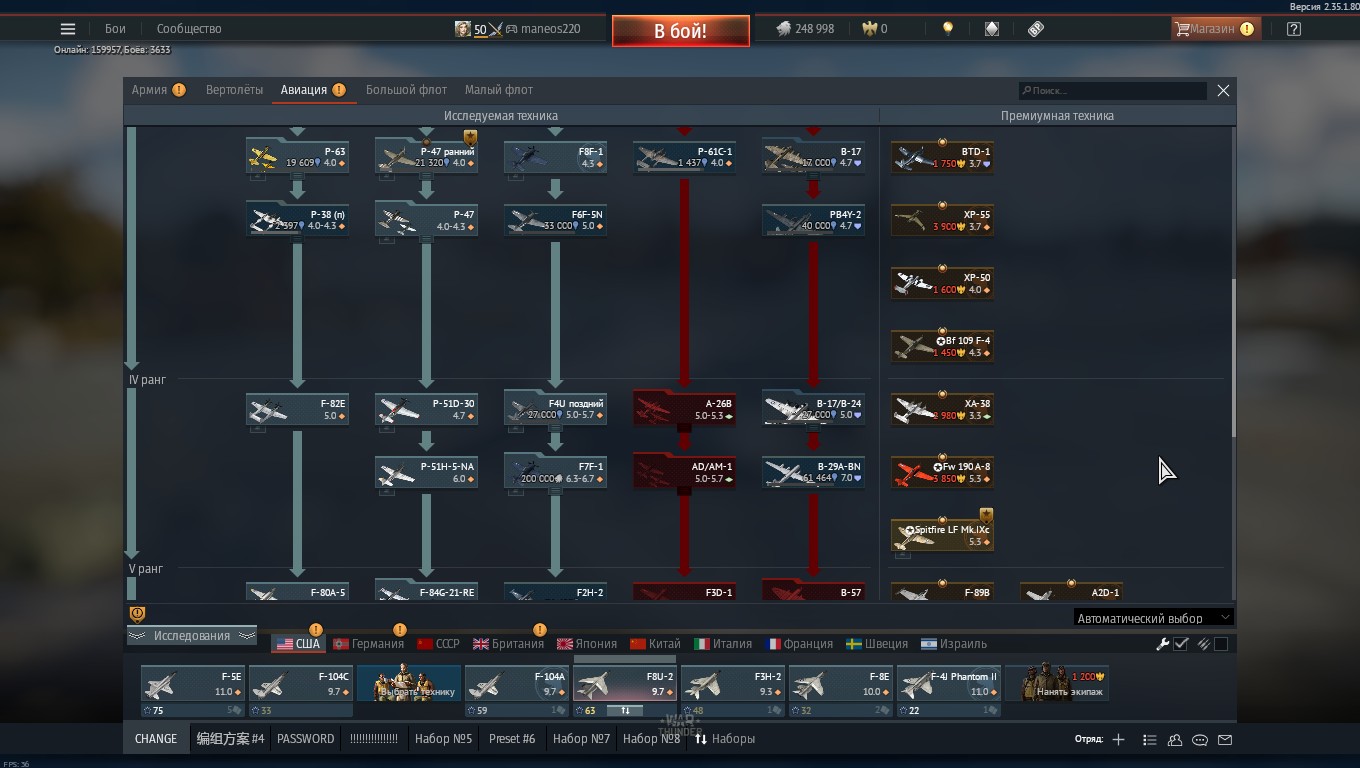Select the P-63 aircraft card
1360x768 pixels.
coord(298,157)
